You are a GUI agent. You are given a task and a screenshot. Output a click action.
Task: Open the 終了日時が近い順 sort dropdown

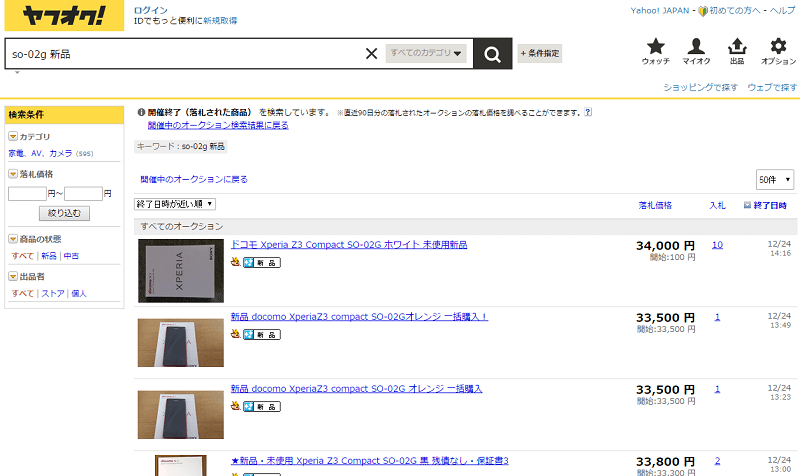pos(175,204)
